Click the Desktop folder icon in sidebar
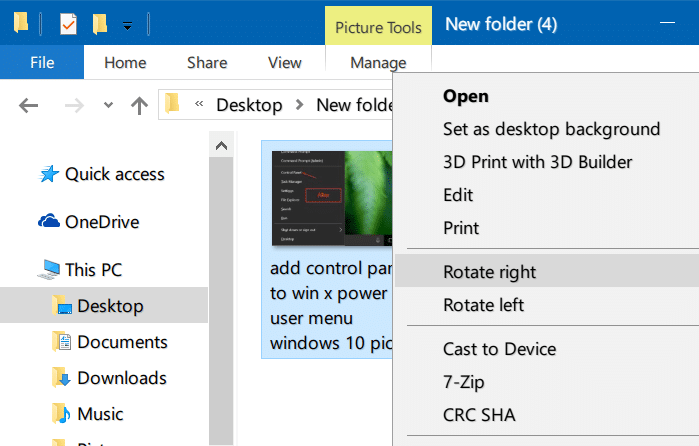The image size is (699, 446). (x=62, y=306)
